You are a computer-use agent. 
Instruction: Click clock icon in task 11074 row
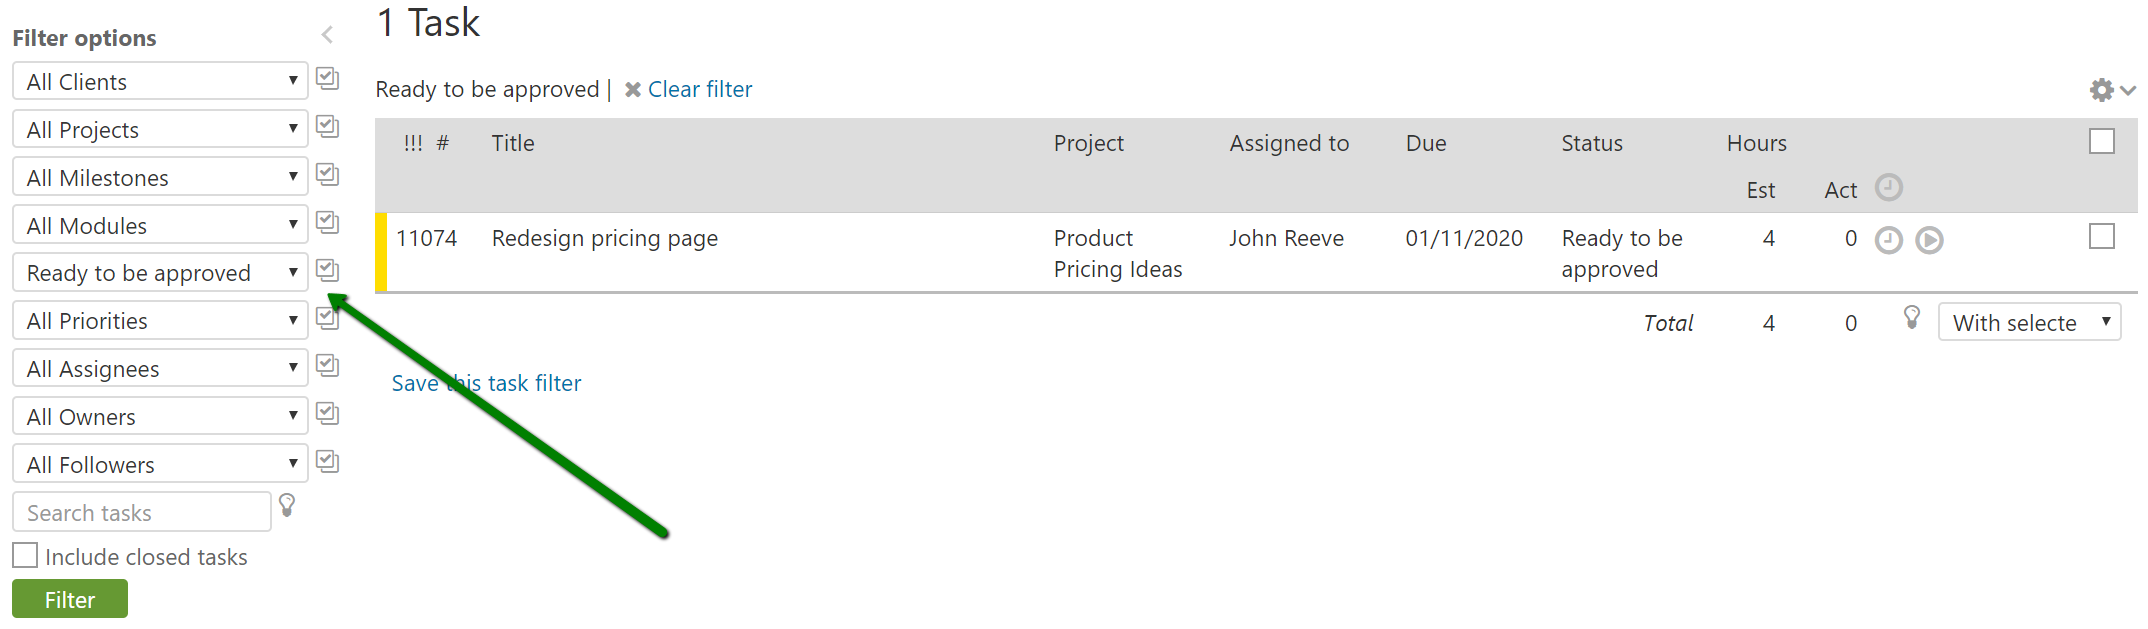pos(1888,240)
